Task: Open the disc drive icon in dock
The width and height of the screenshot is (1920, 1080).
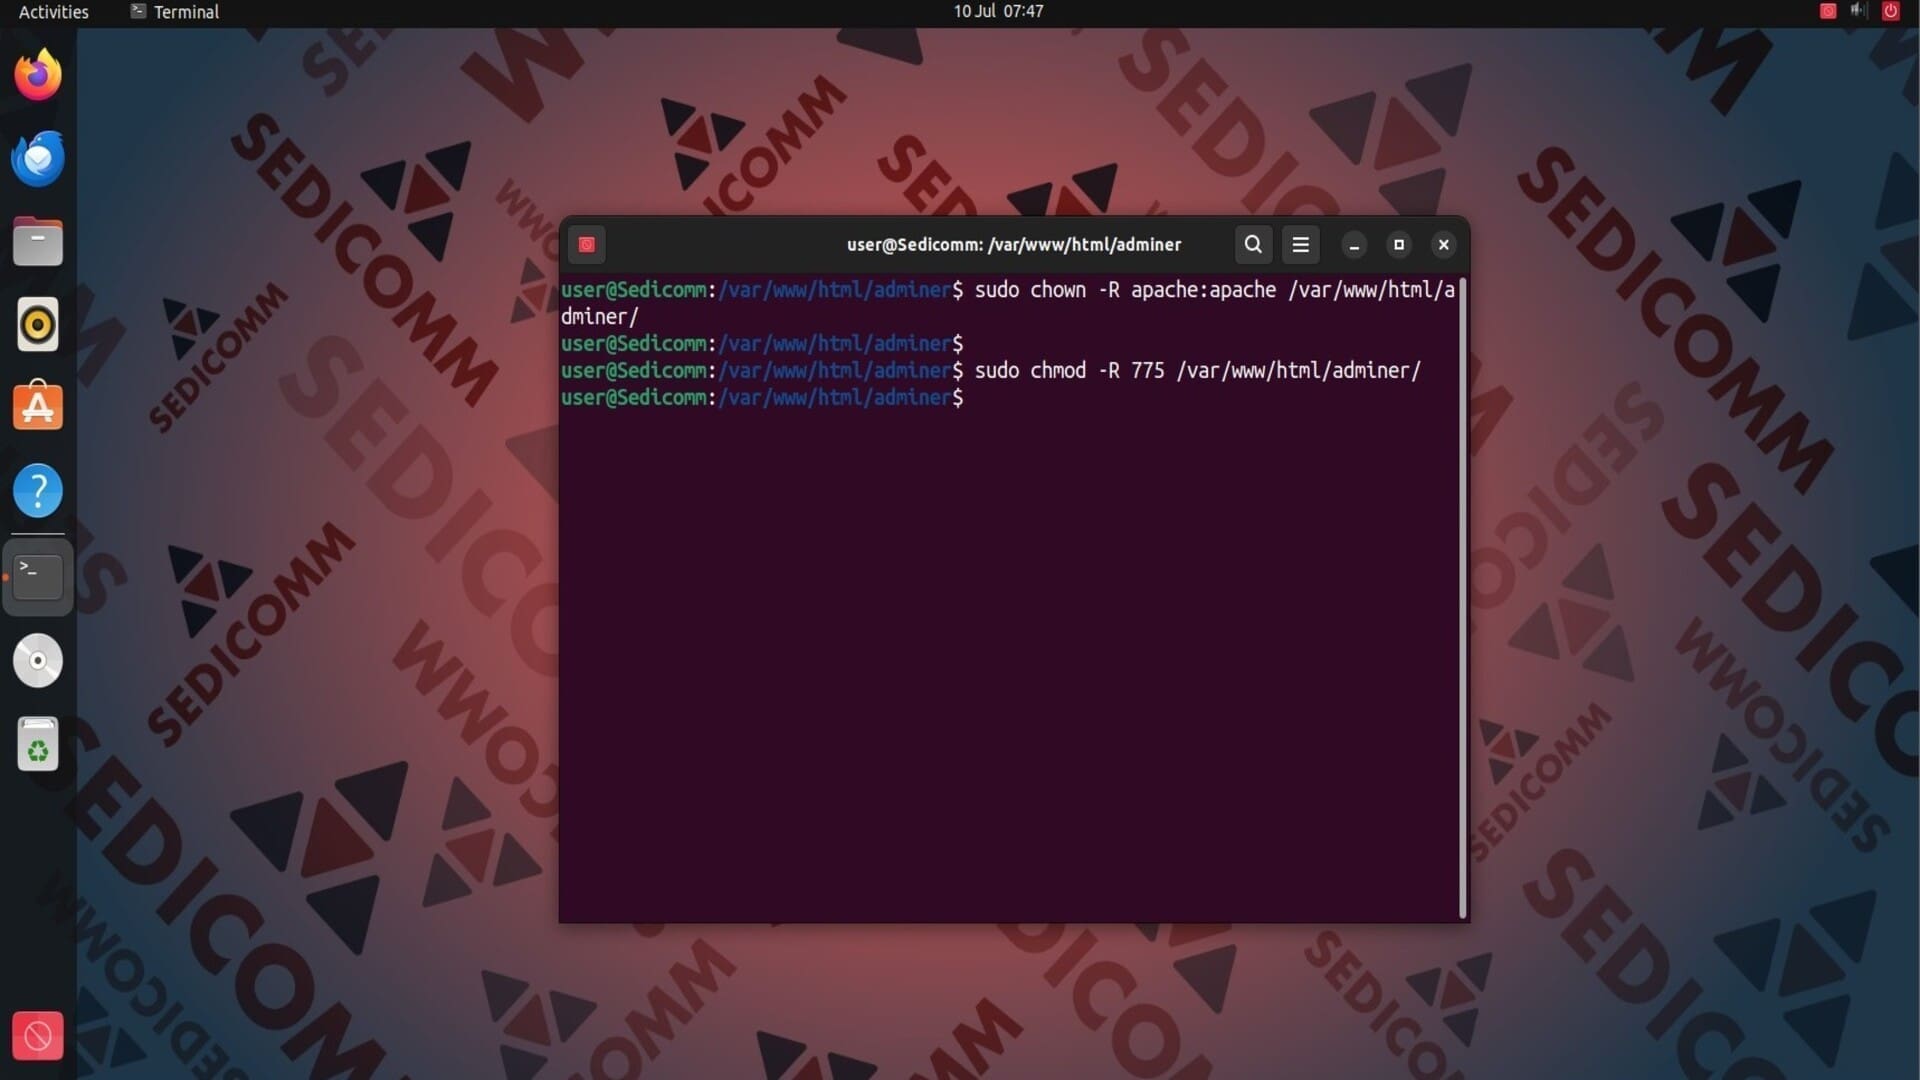Action: (38, 660)
